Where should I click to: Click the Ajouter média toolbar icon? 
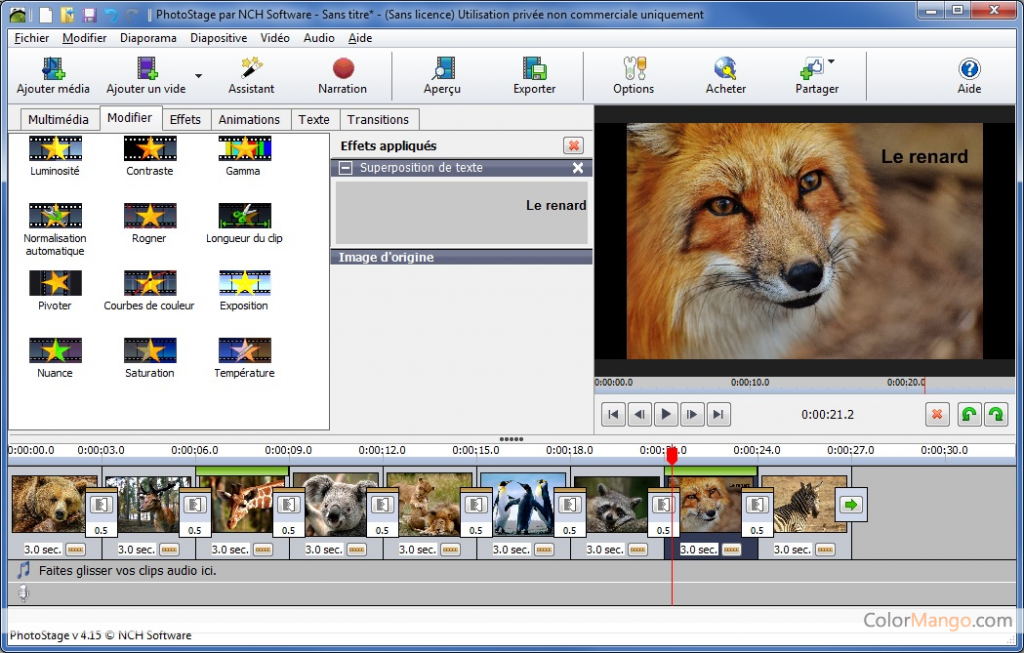[x=53, y=76]
